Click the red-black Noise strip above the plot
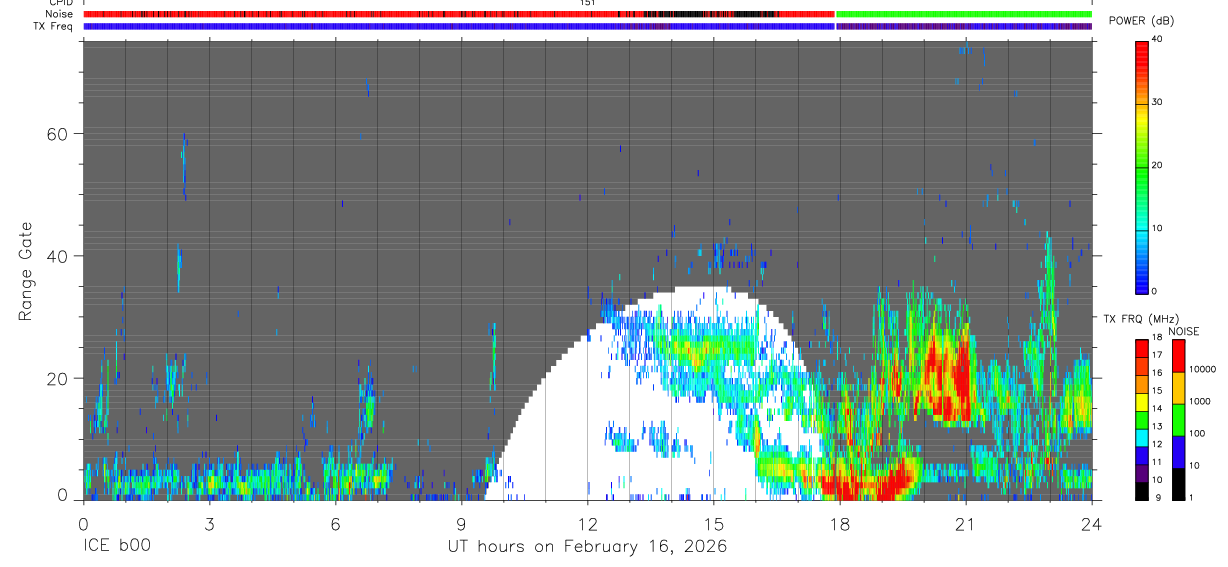The image size is (1228, 567). [x=459, y=14]
